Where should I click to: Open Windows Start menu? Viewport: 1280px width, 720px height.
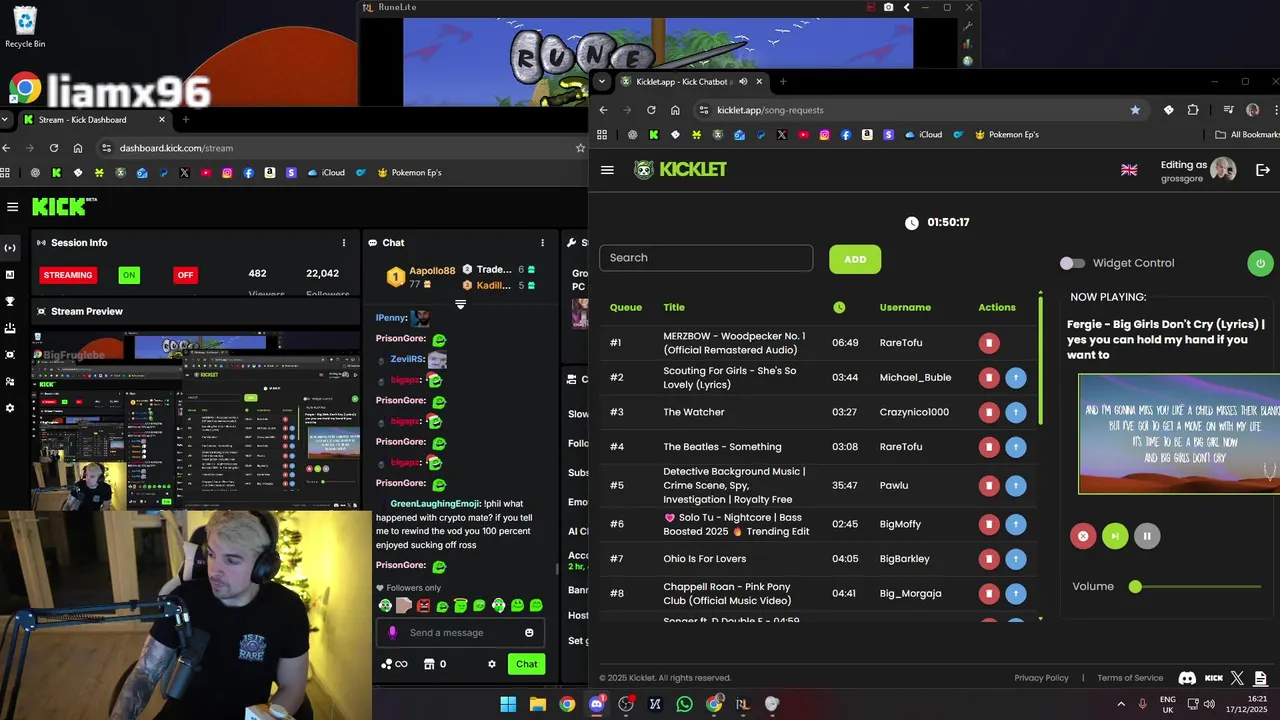[508, 704]
